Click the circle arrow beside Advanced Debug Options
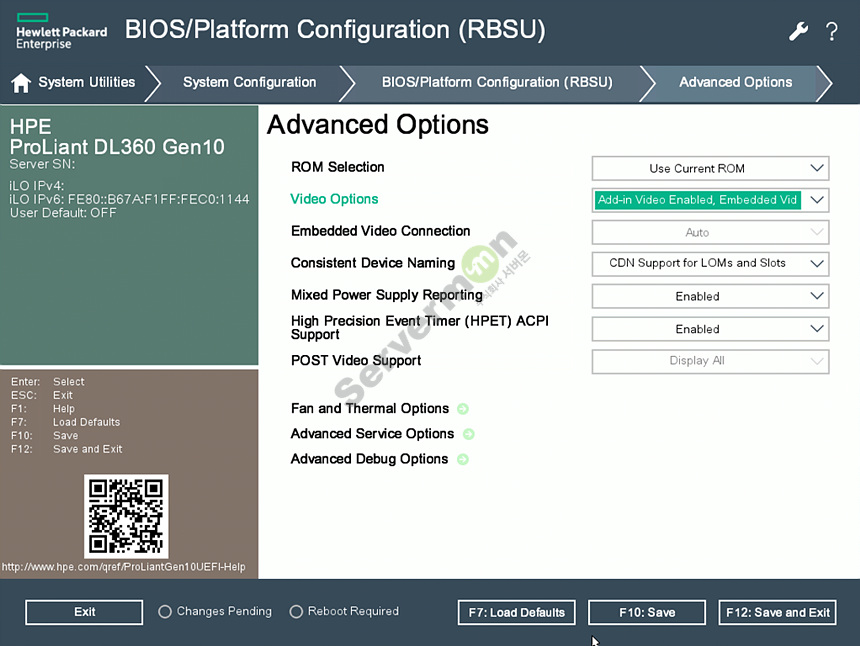This screenshot has width=860, height=646. pos(462,460)
